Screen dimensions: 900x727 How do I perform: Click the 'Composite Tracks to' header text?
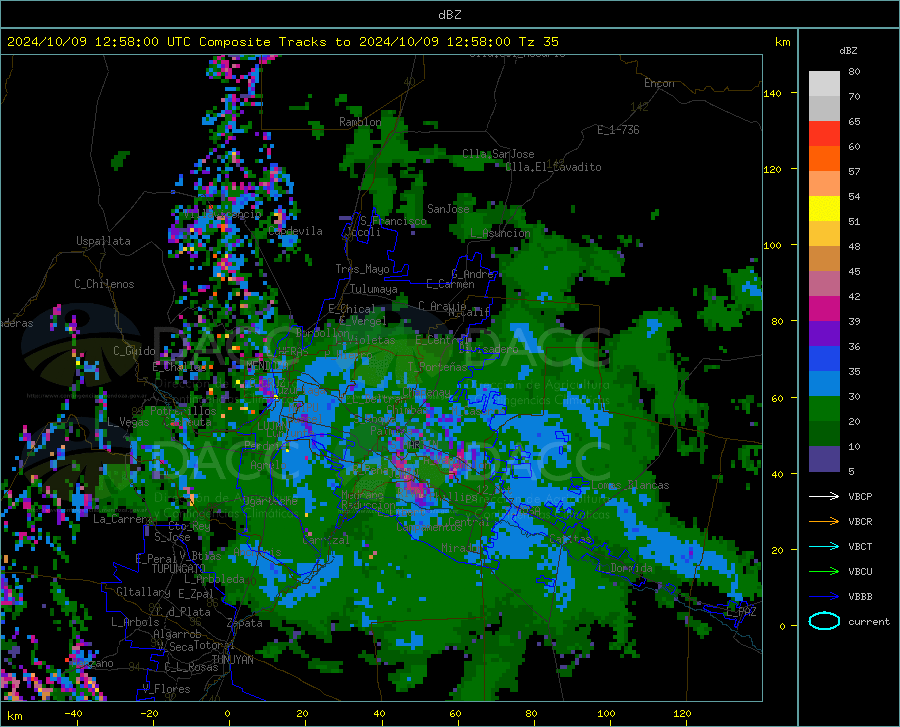pos(274,42)
